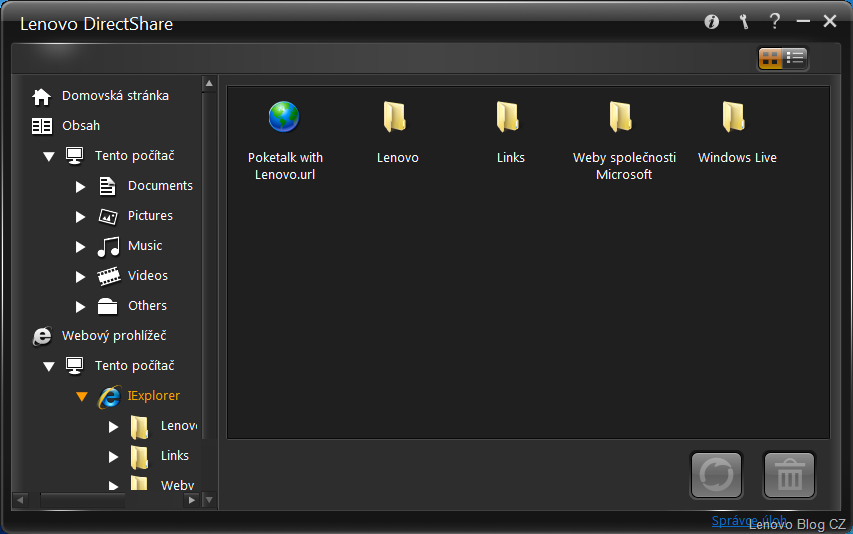Image resolution: width=853 pixels, height=534 pixels.
Task: Open settings via the wrench icon
Action: [743, 21]
